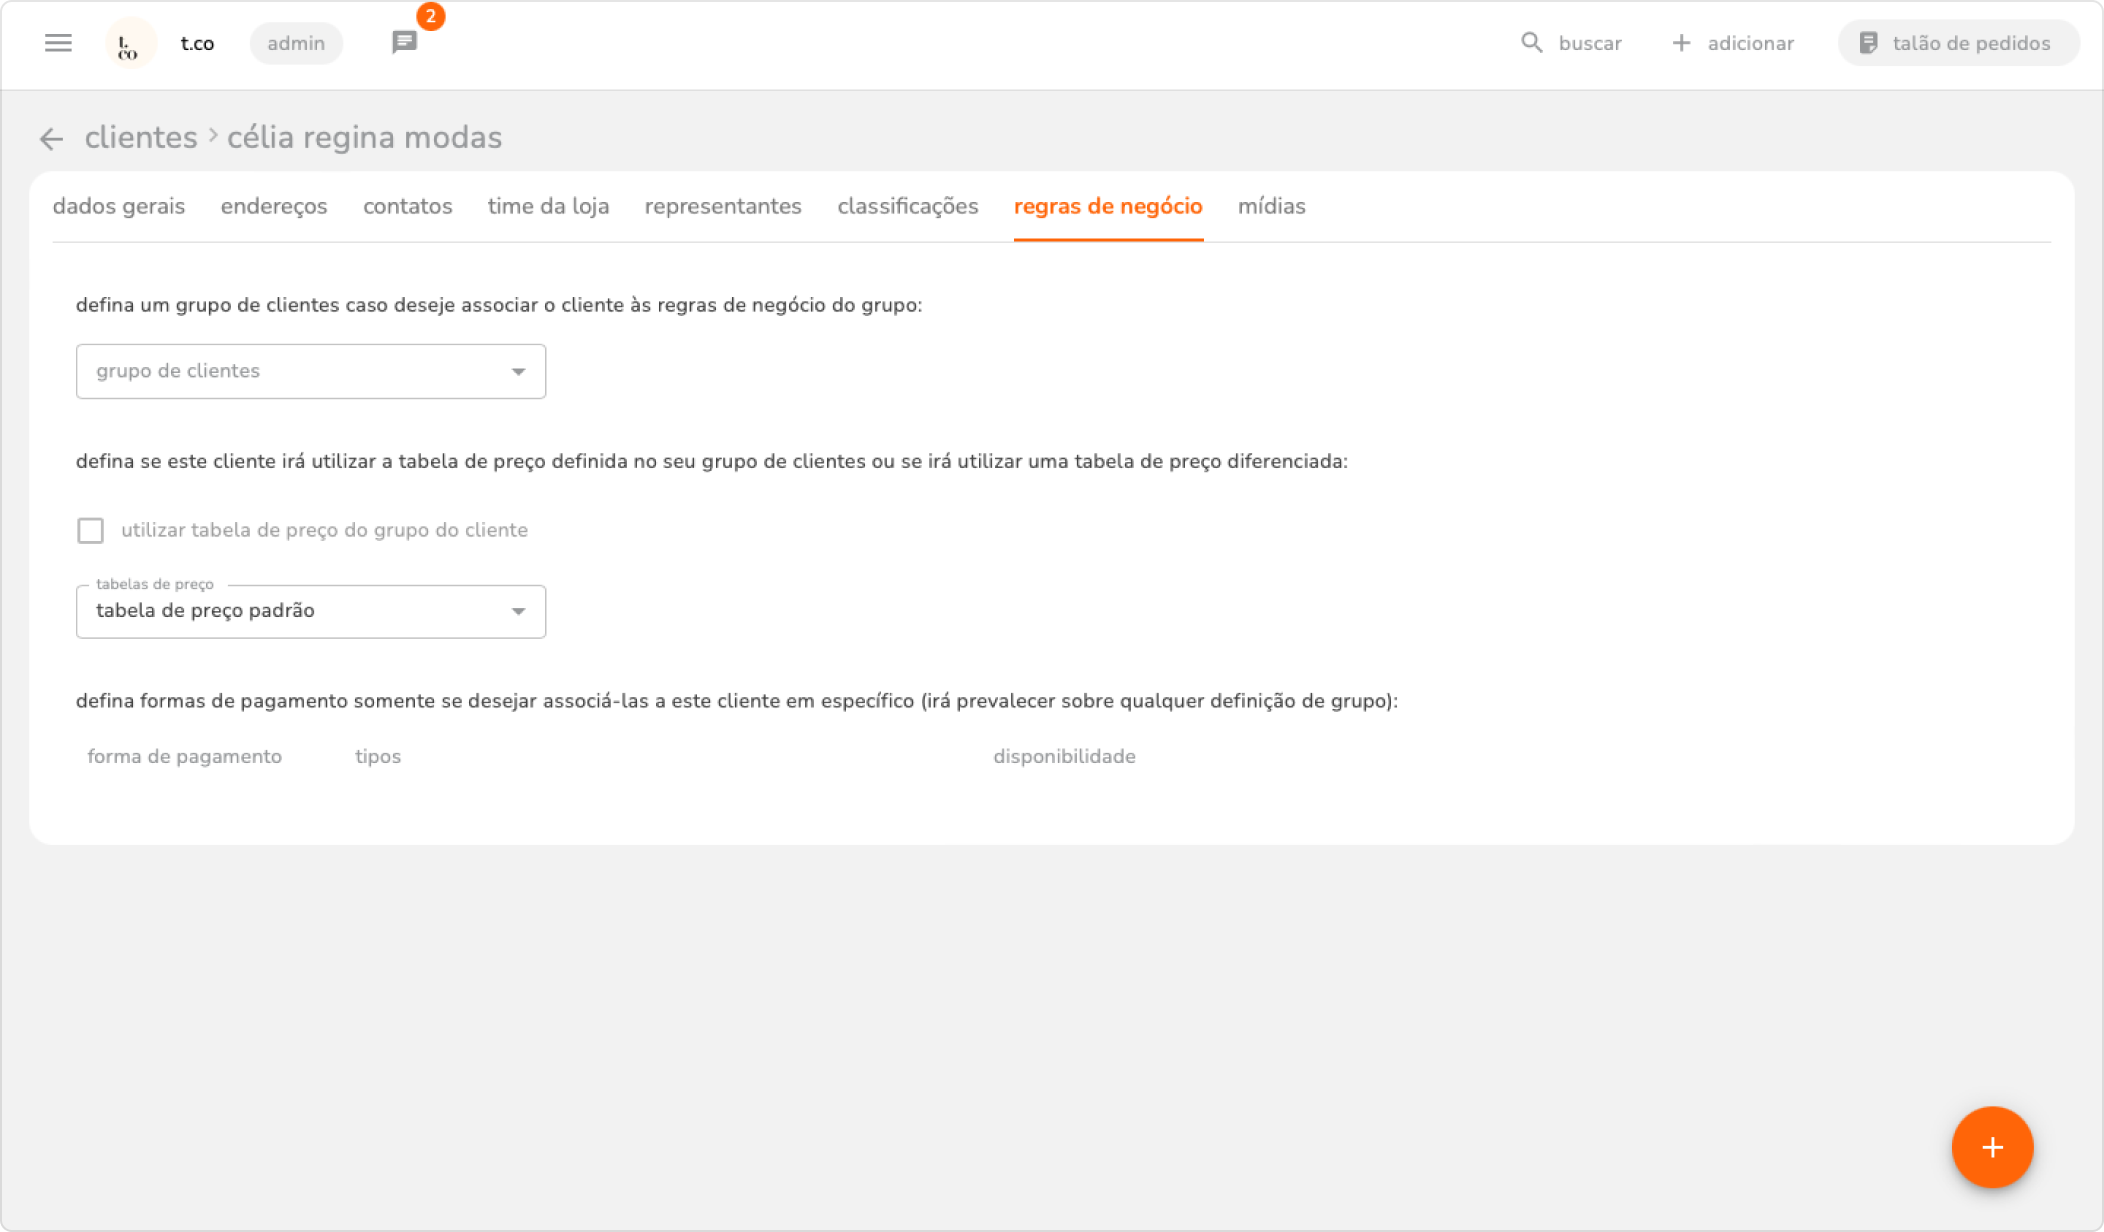Open the hamburger menu icon
This screenshot has height=1232, width=2104.
coord(58,43)
